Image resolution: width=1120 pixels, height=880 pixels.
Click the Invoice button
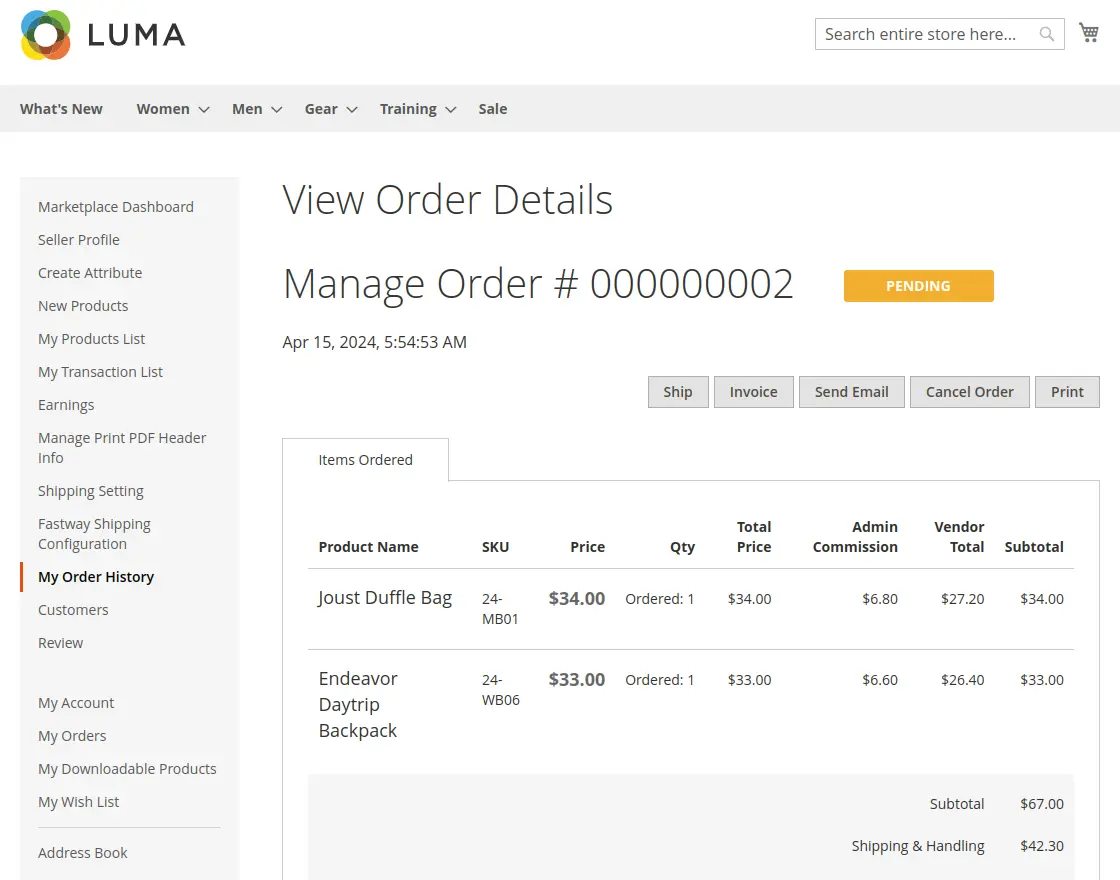[754, 392]
